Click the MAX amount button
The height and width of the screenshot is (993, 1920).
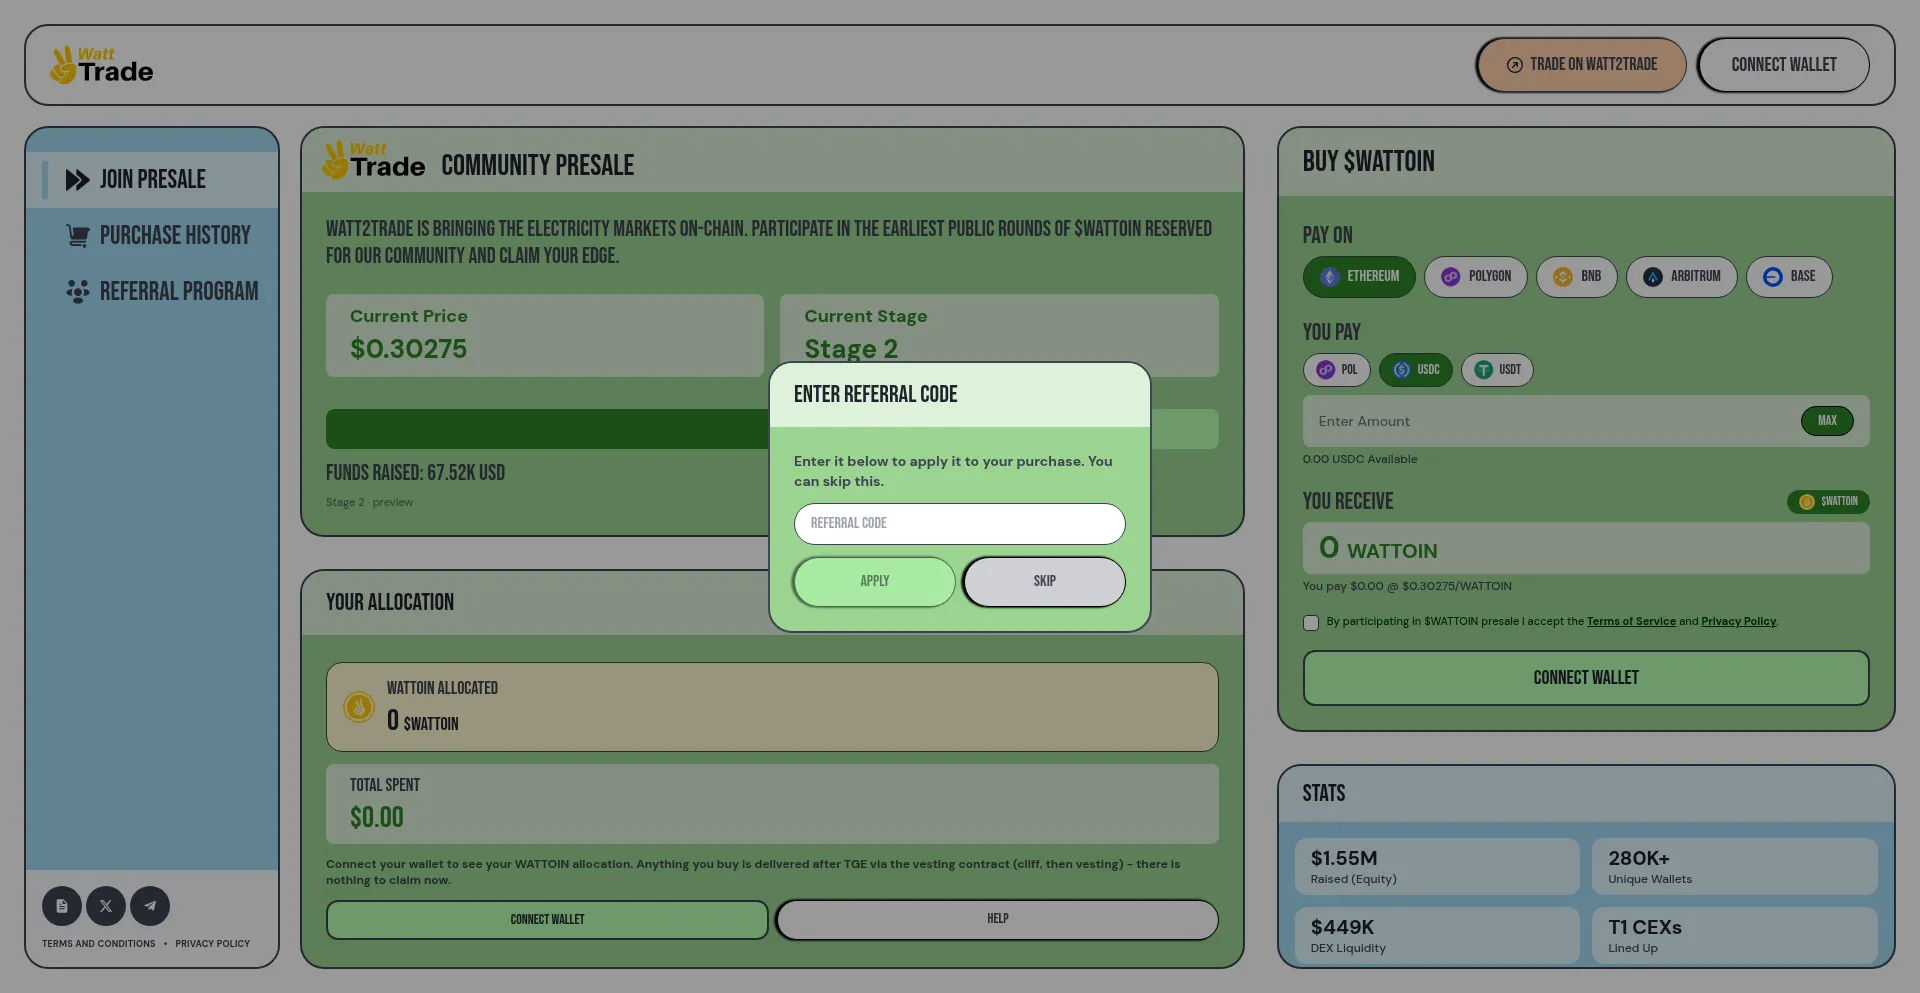pyautogui.click(x=1827, y=421)
